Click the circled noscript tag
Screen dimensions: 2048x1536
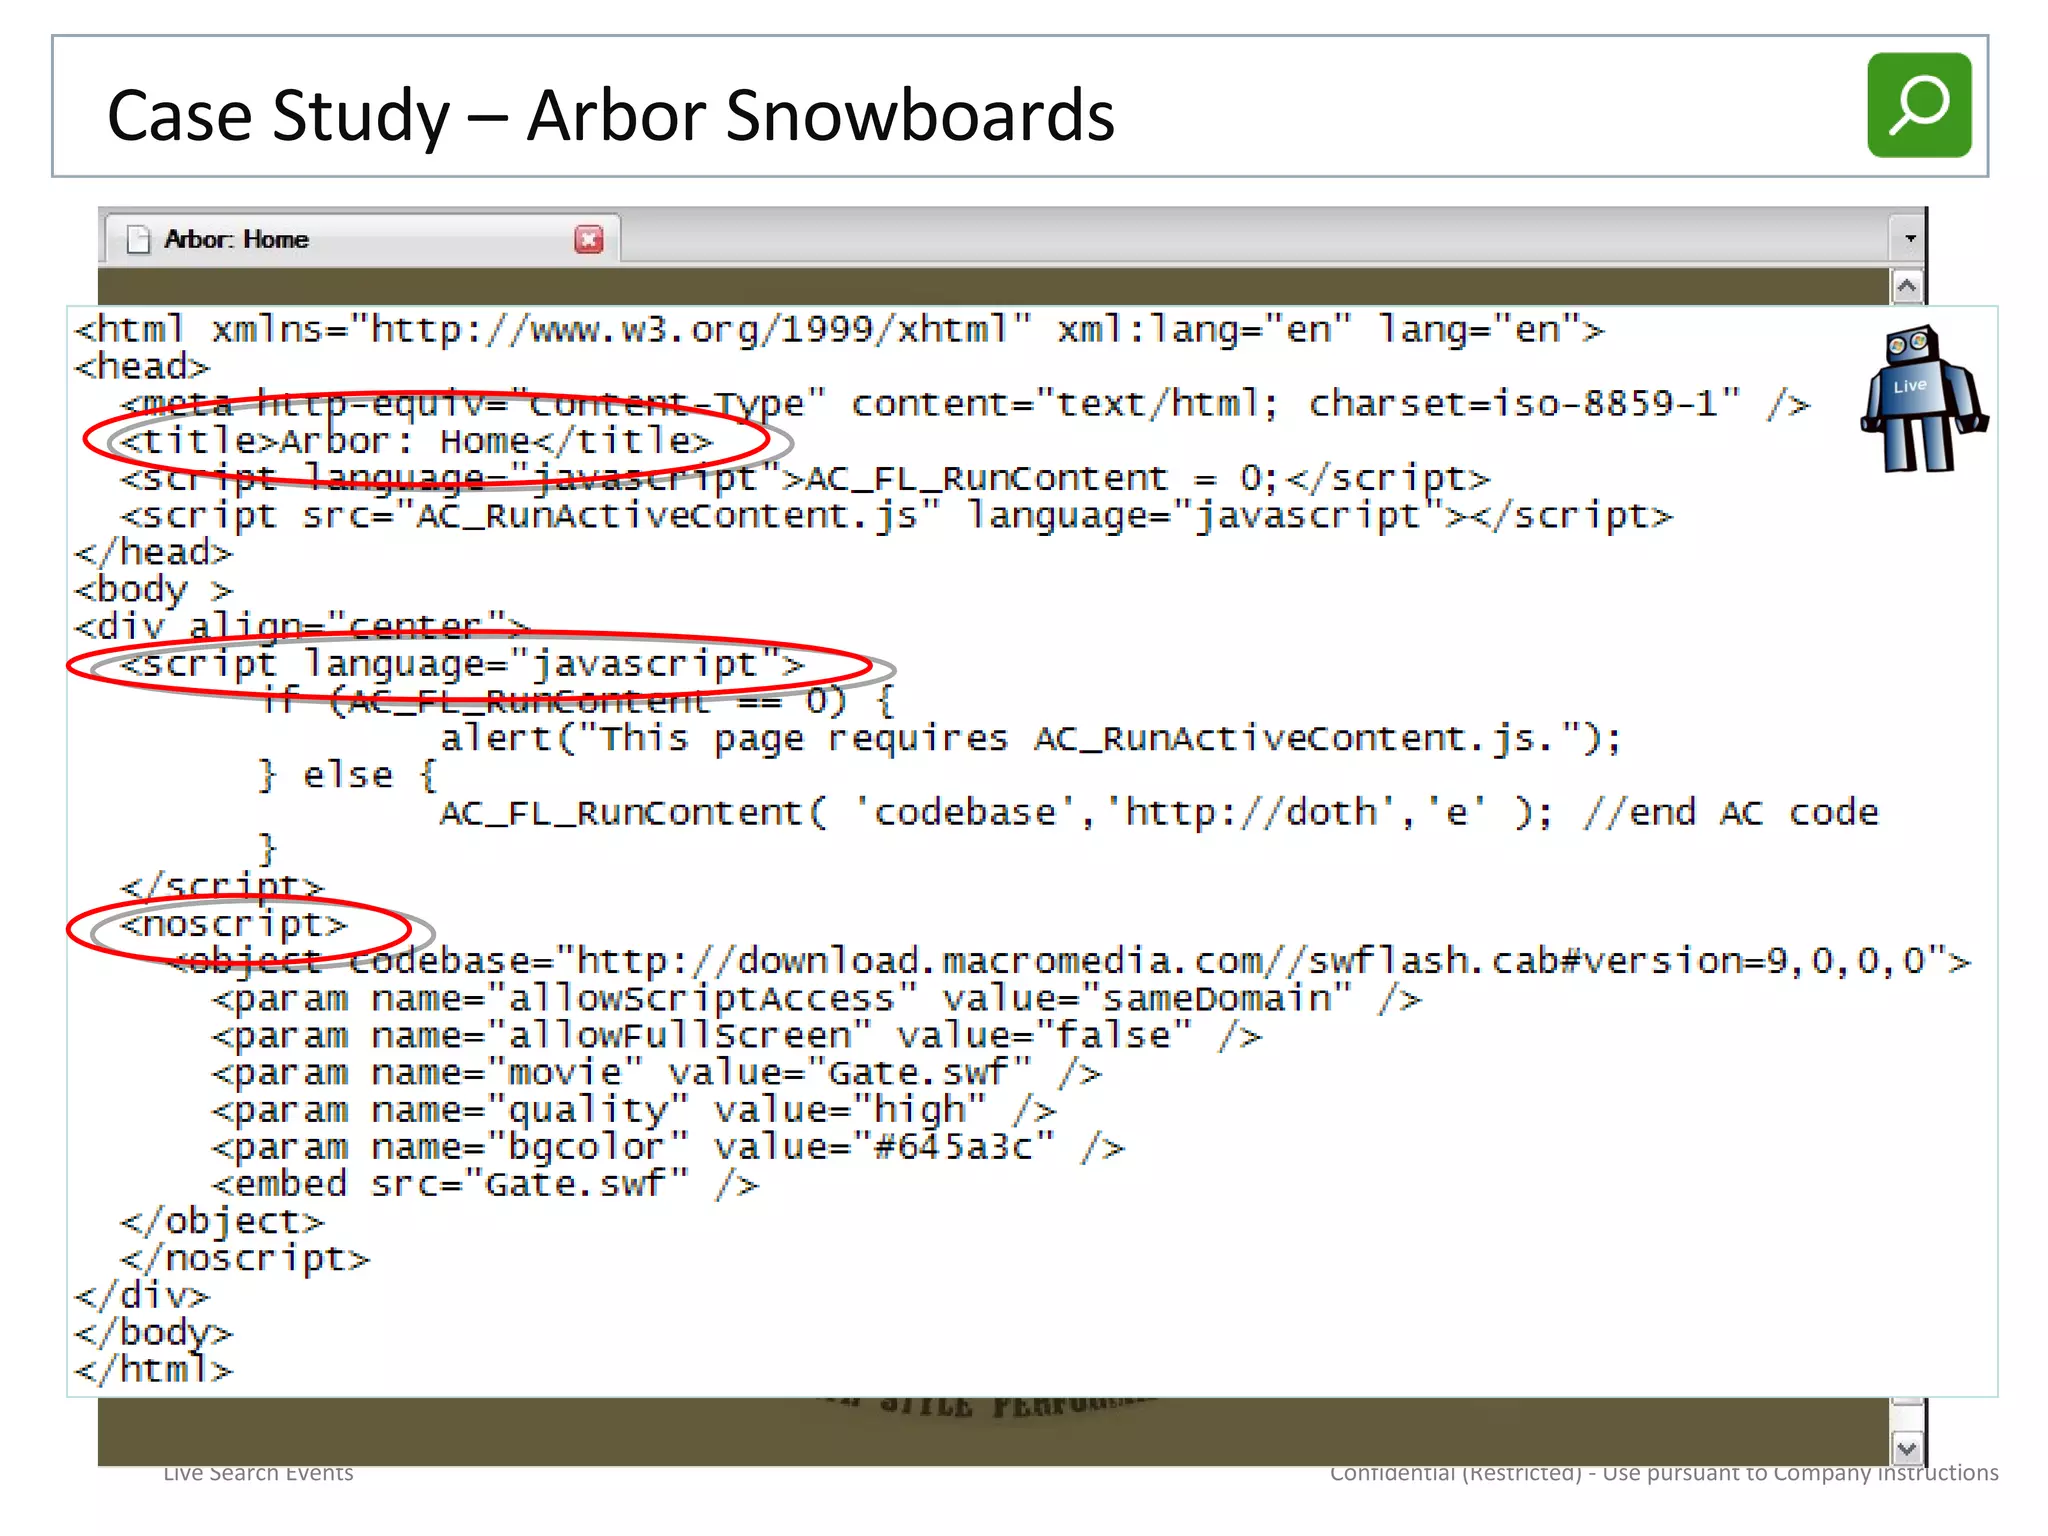pos(233,924)
